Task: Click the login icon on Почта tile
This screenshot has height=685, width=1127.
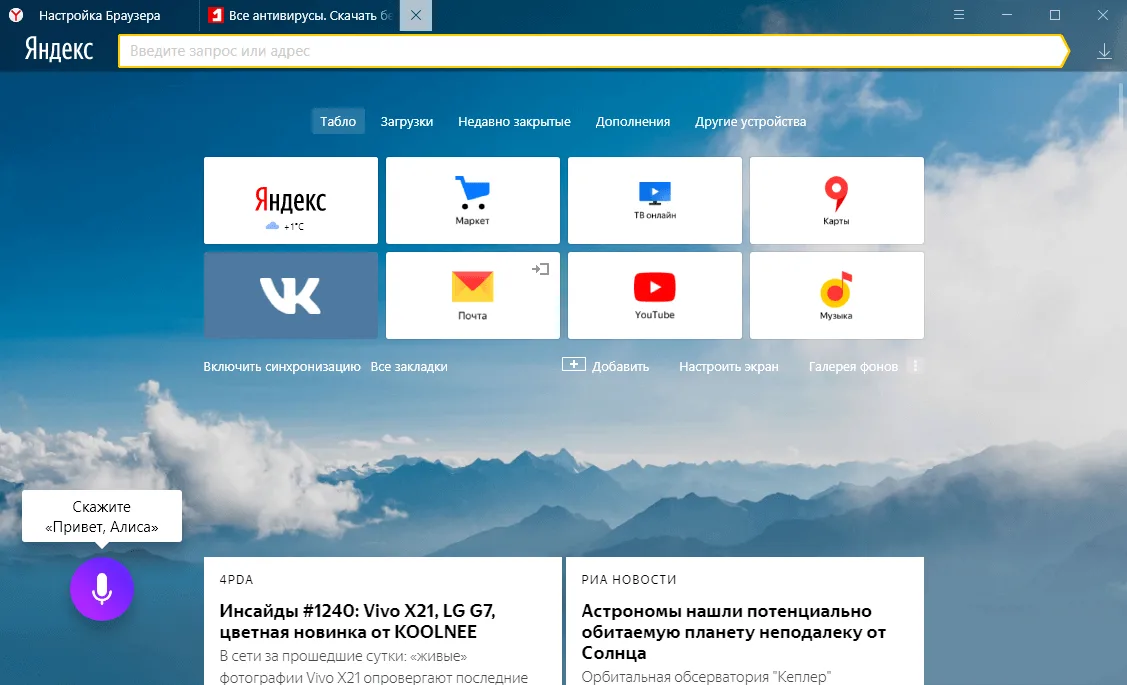Action: 540,269
